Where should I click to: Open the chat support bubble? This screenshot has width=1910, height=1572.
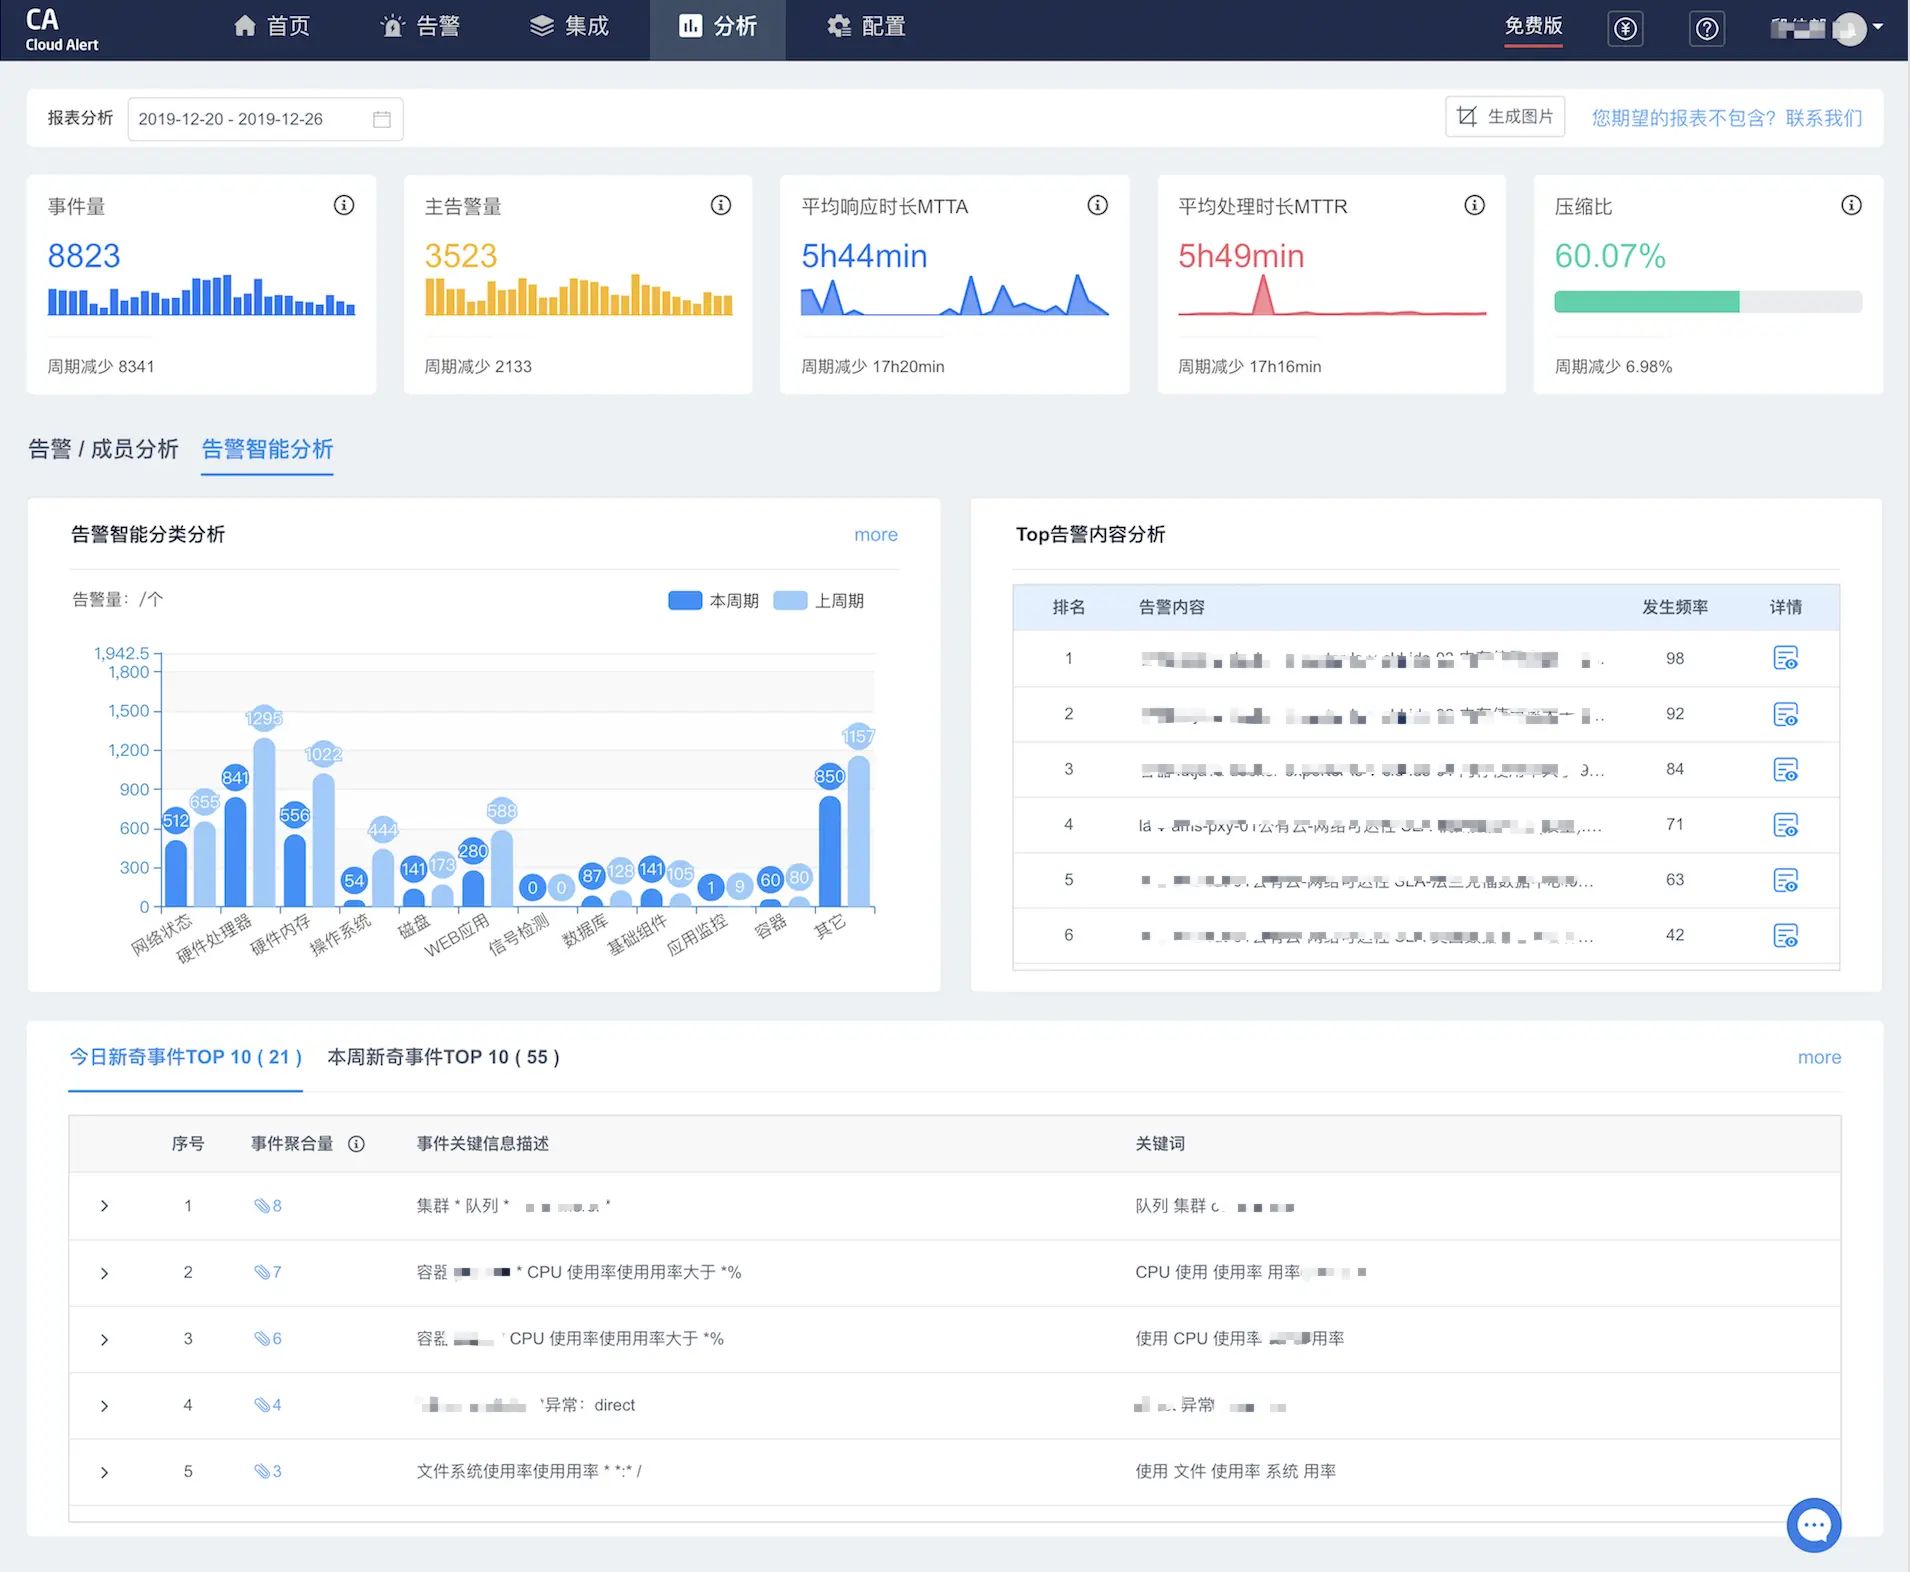[1813, 1525]
